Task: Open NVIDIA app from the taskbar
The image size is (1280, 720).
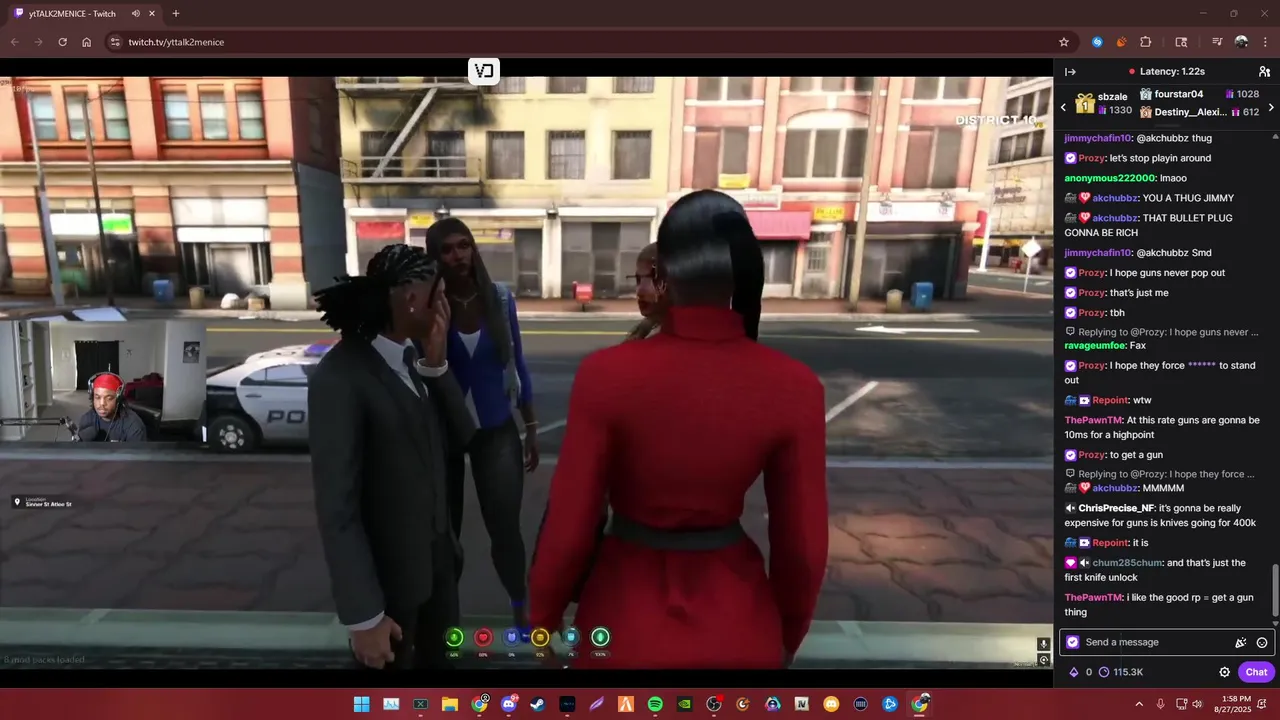Action: [x=684, y=704]
